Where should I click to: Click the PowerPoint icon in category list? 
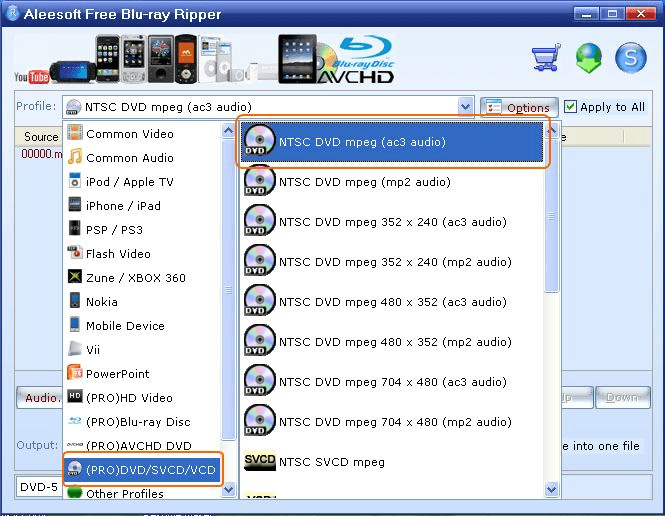point(75,373)
